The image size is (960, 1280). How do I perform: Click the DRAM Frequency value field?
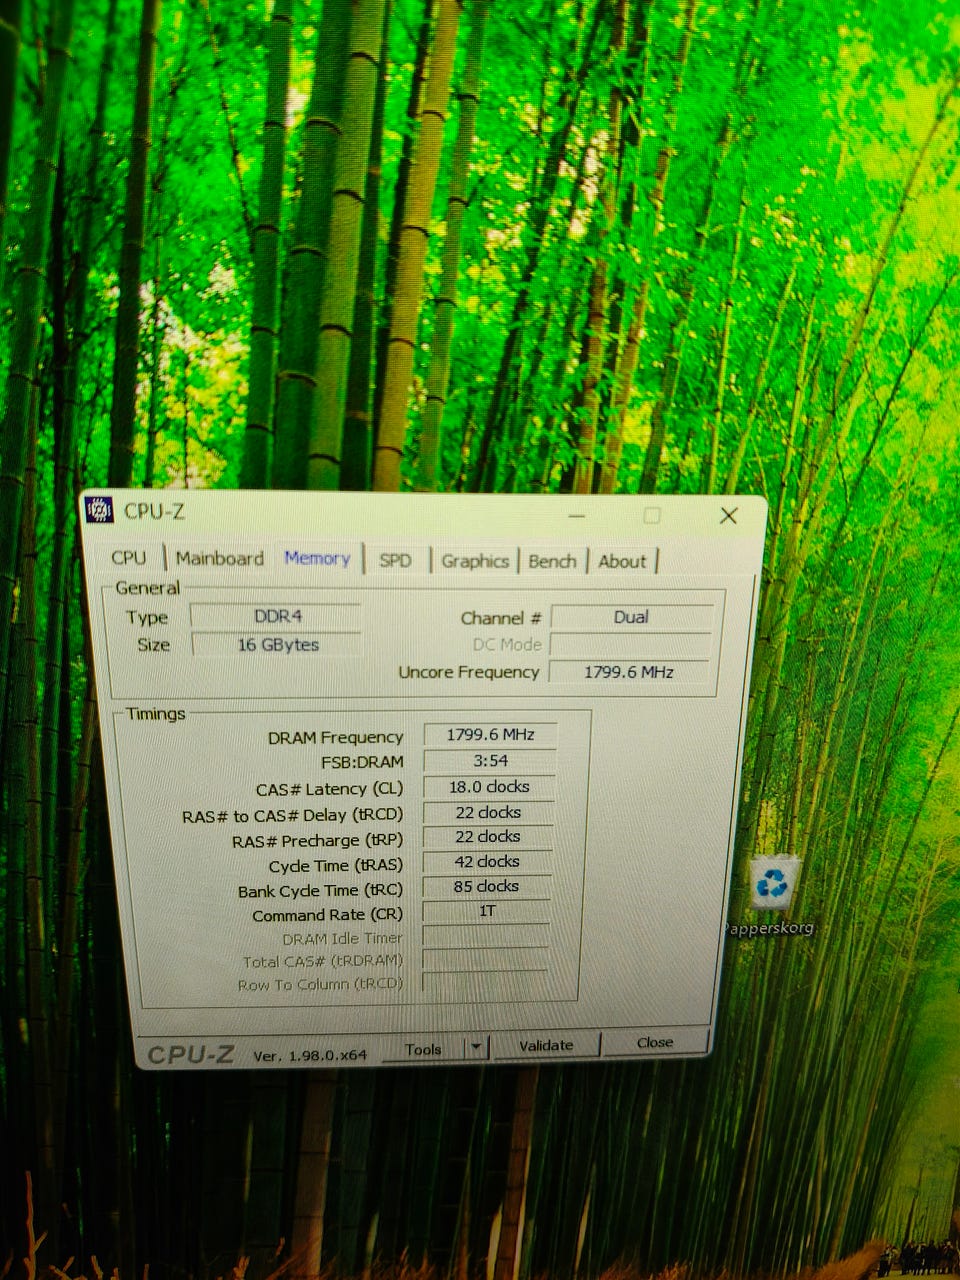(490, 735)
